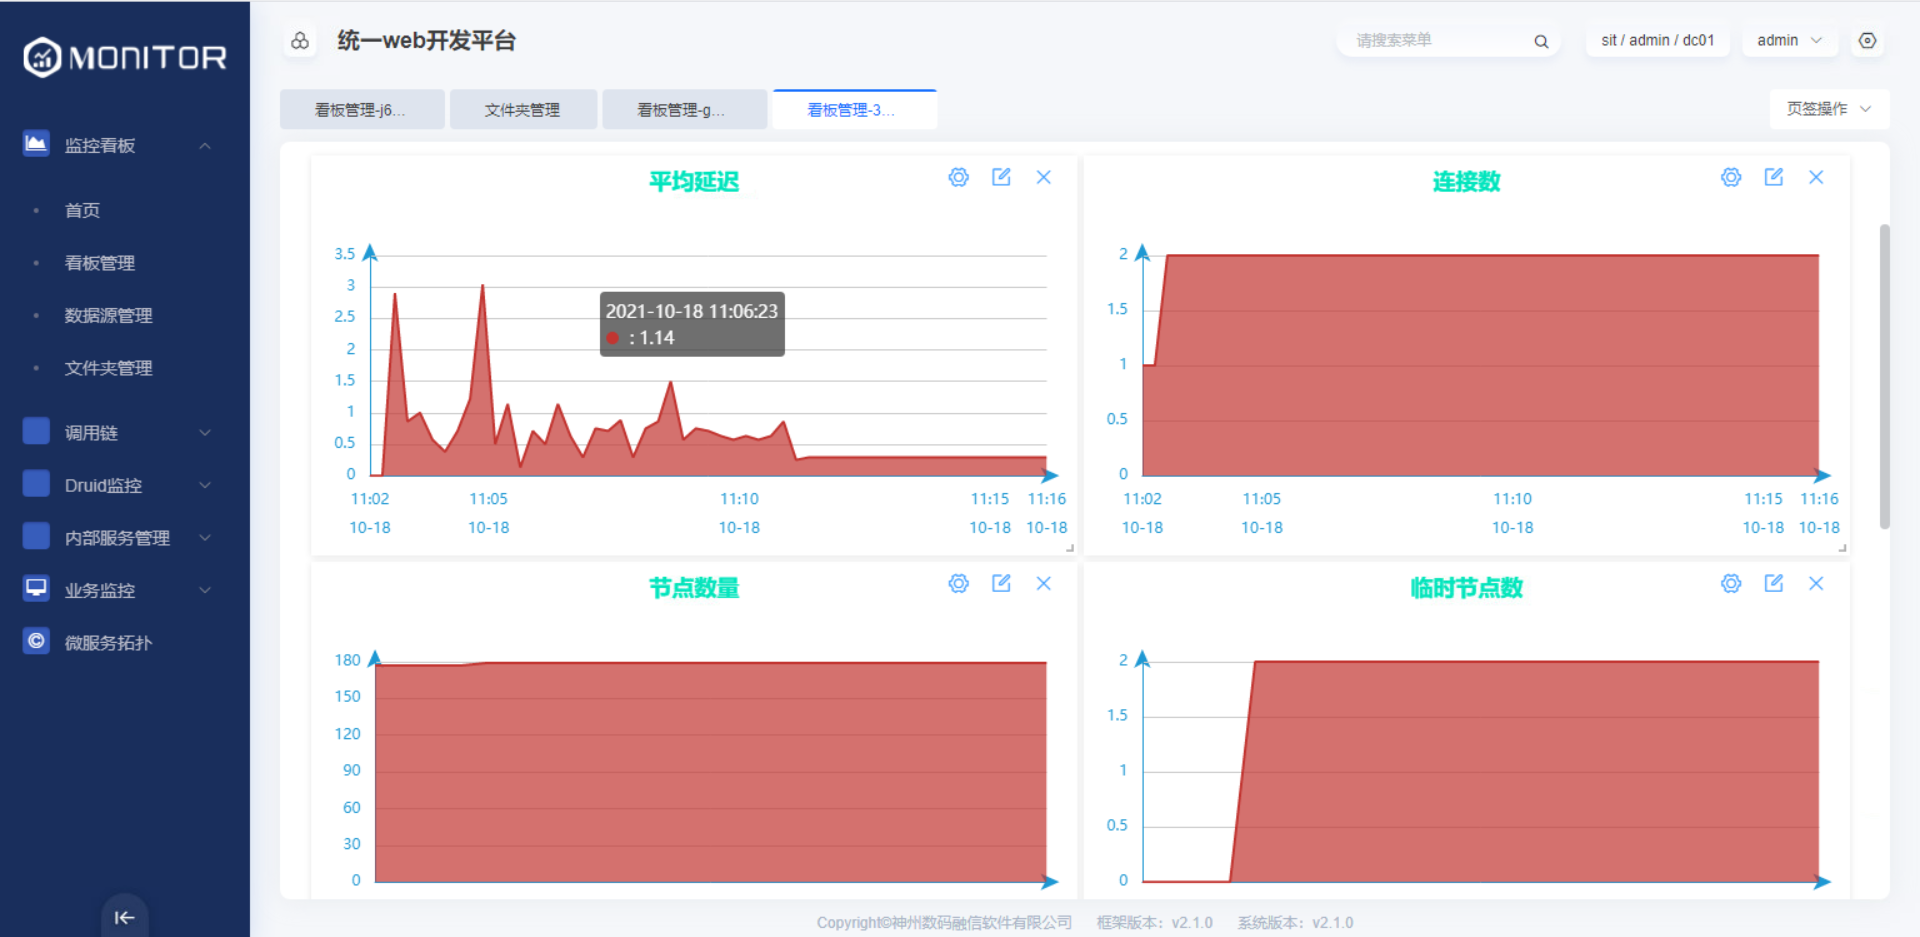Screen dimensions: 1920x937
Task: Click the 系统版本: v2.1.0 footer text
Action: tap(1295, 923)
